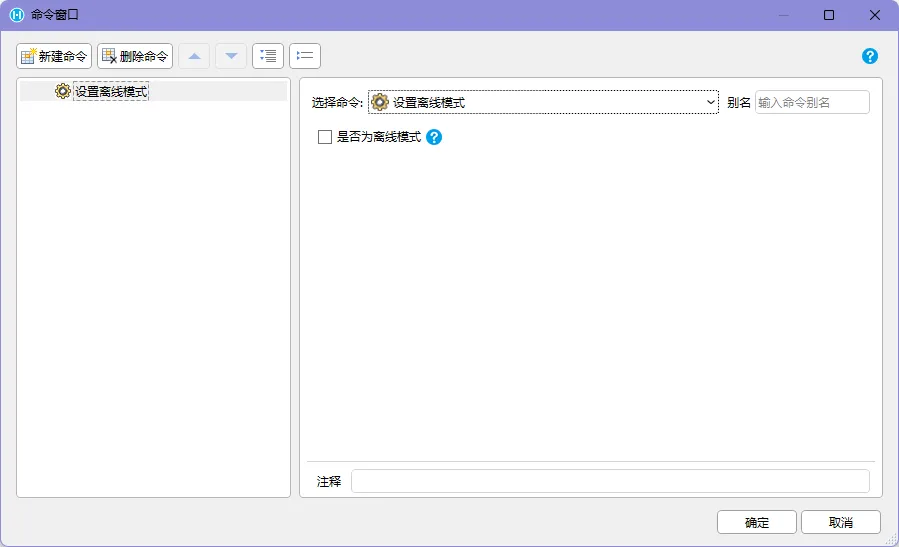The image size is (899, 547).
Task: Close the 命令窗口 window
Action: point(875,15)
